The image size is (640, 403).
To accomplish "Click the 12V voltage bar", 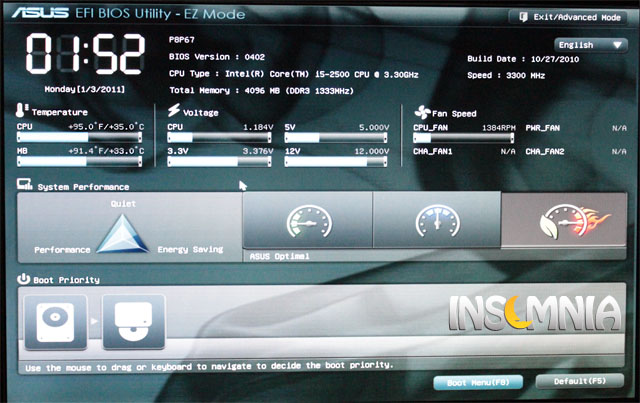I will click(x=336, y=162).
